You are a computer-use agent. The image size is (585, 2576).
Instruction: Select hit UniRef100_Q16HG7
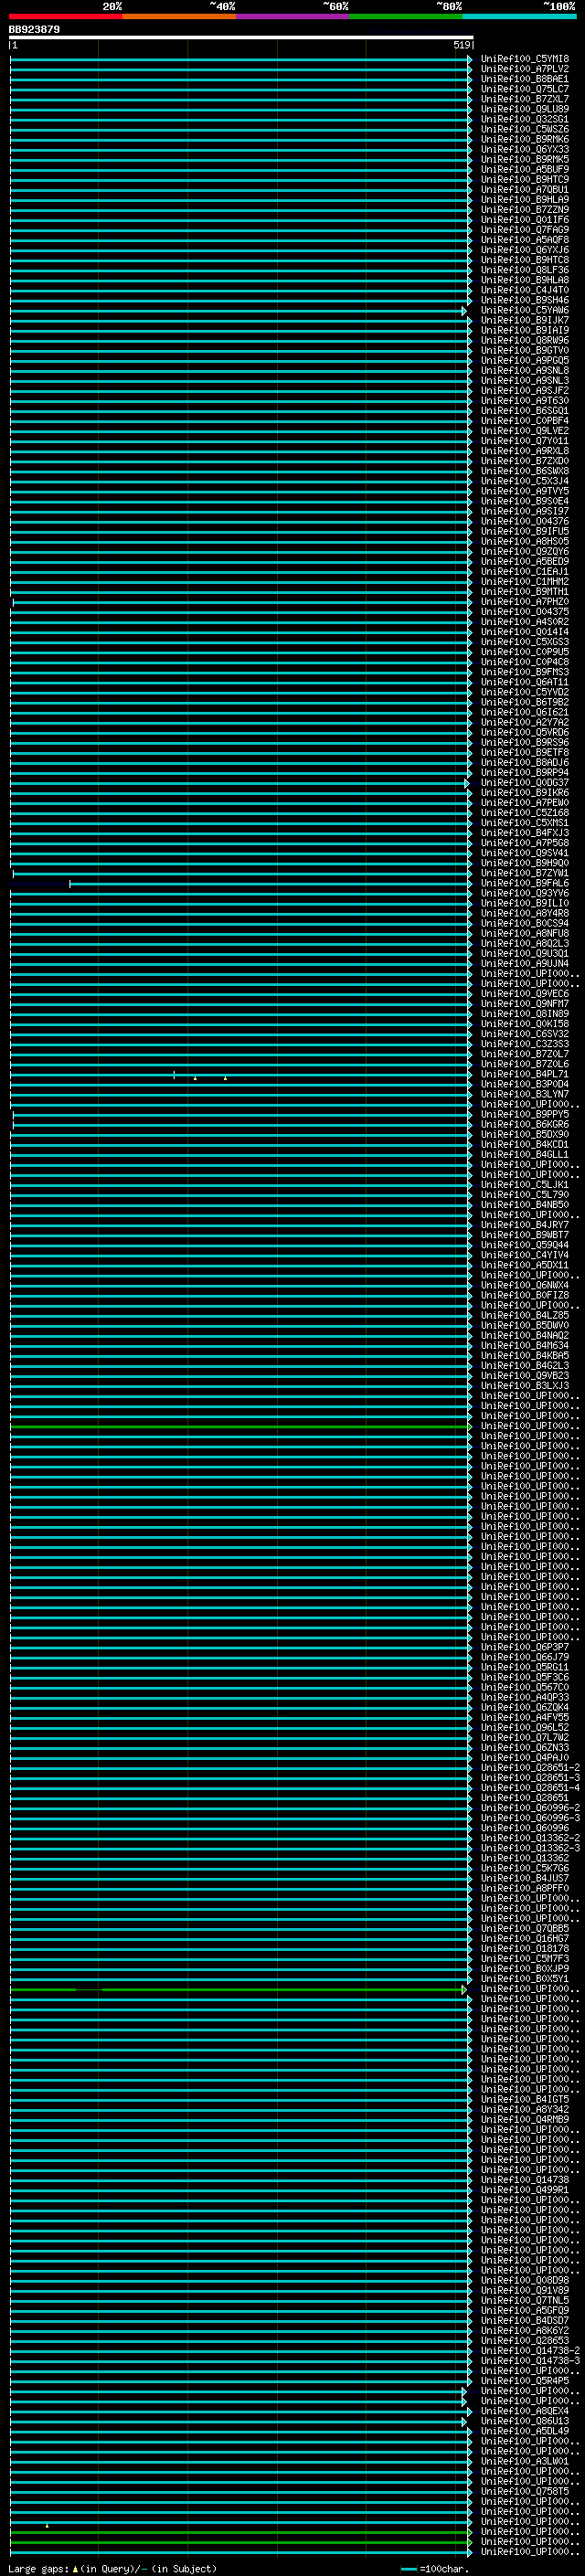coord(524,1938)
